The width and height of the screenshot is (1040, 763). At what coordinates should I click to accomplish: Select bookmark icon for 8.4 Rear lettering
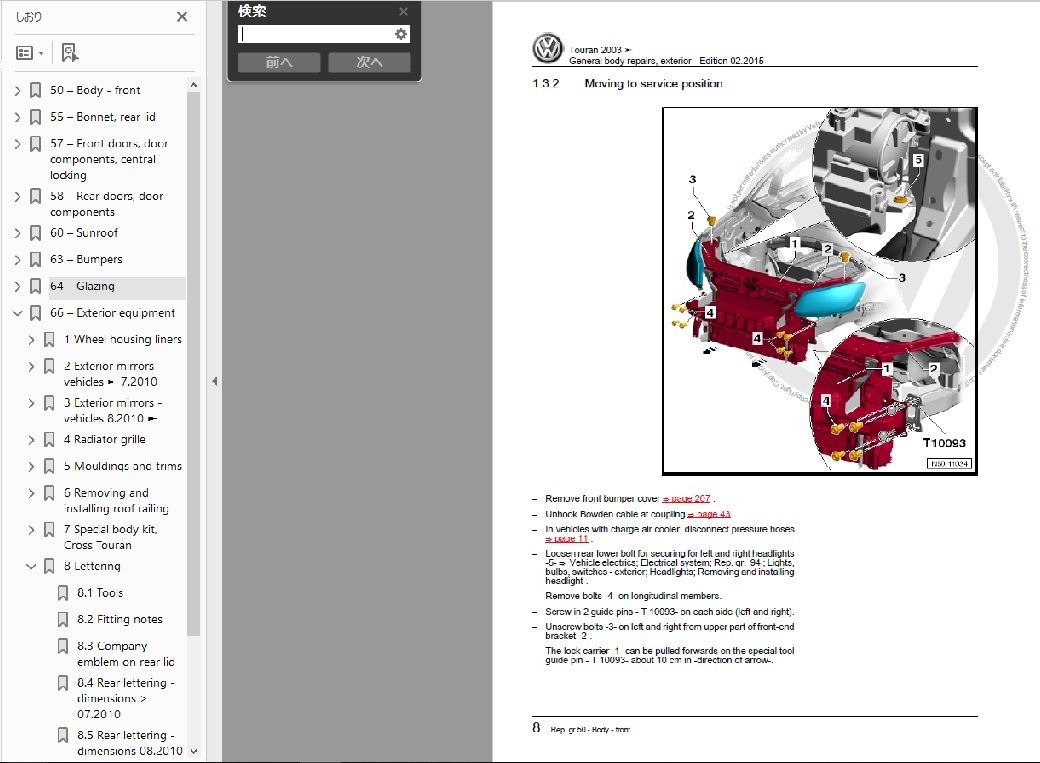coord(63,683)
